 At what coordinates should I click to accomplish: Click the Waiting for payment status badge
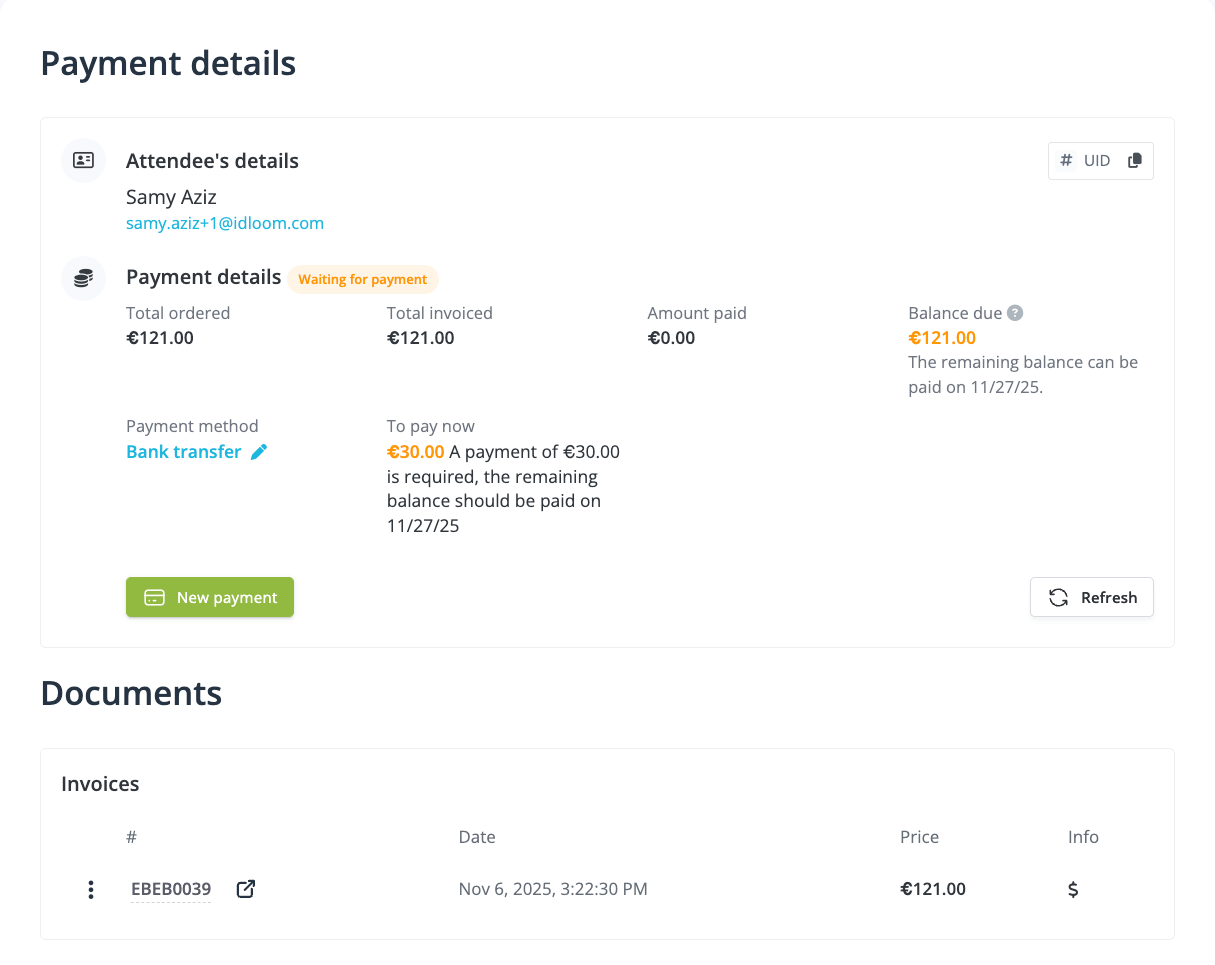363,279
